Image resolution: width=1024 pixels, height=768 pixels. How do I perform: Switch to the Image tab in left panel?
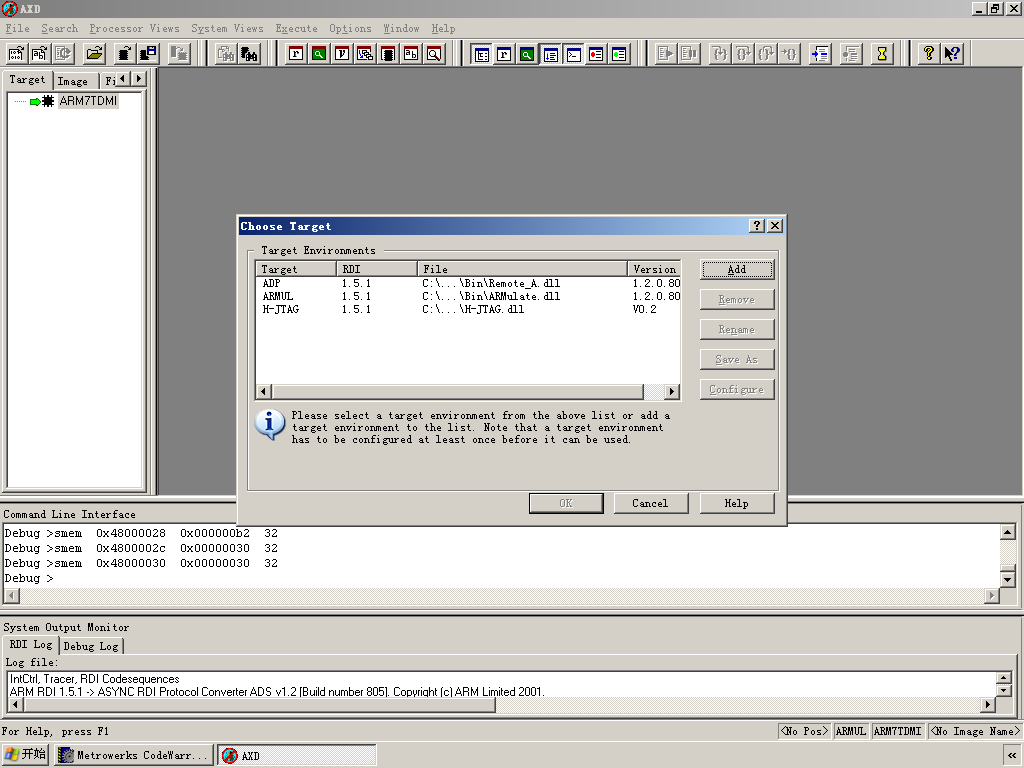click(72, 81)
